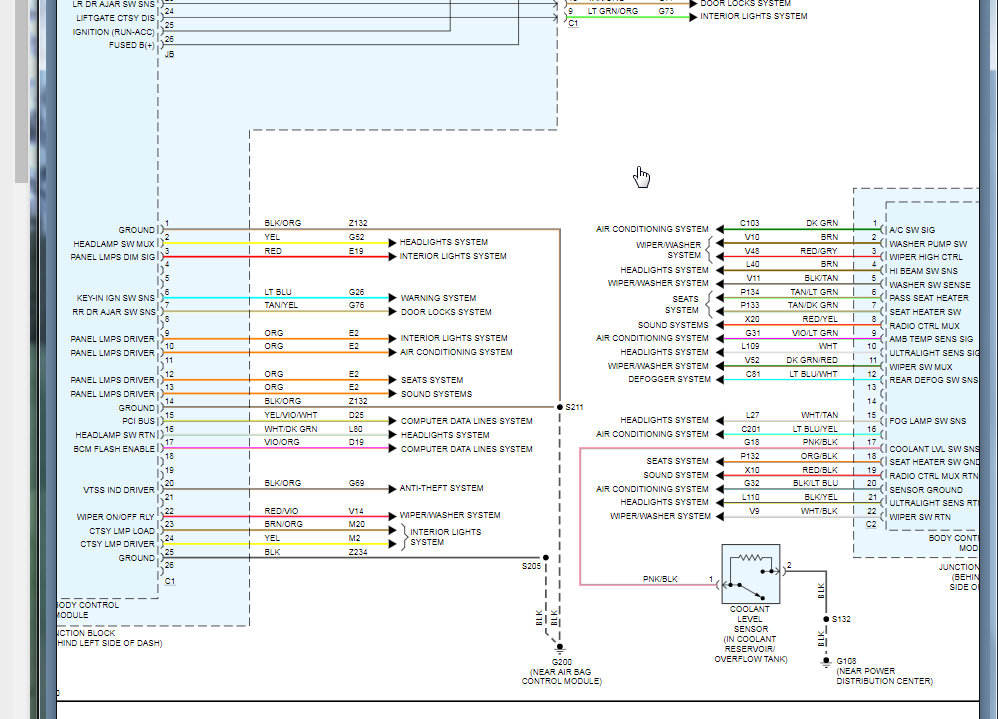Select the PANEL LMPS DIM SIG label
Viewport: 998px width, 719px height.
tap(113, 257)
